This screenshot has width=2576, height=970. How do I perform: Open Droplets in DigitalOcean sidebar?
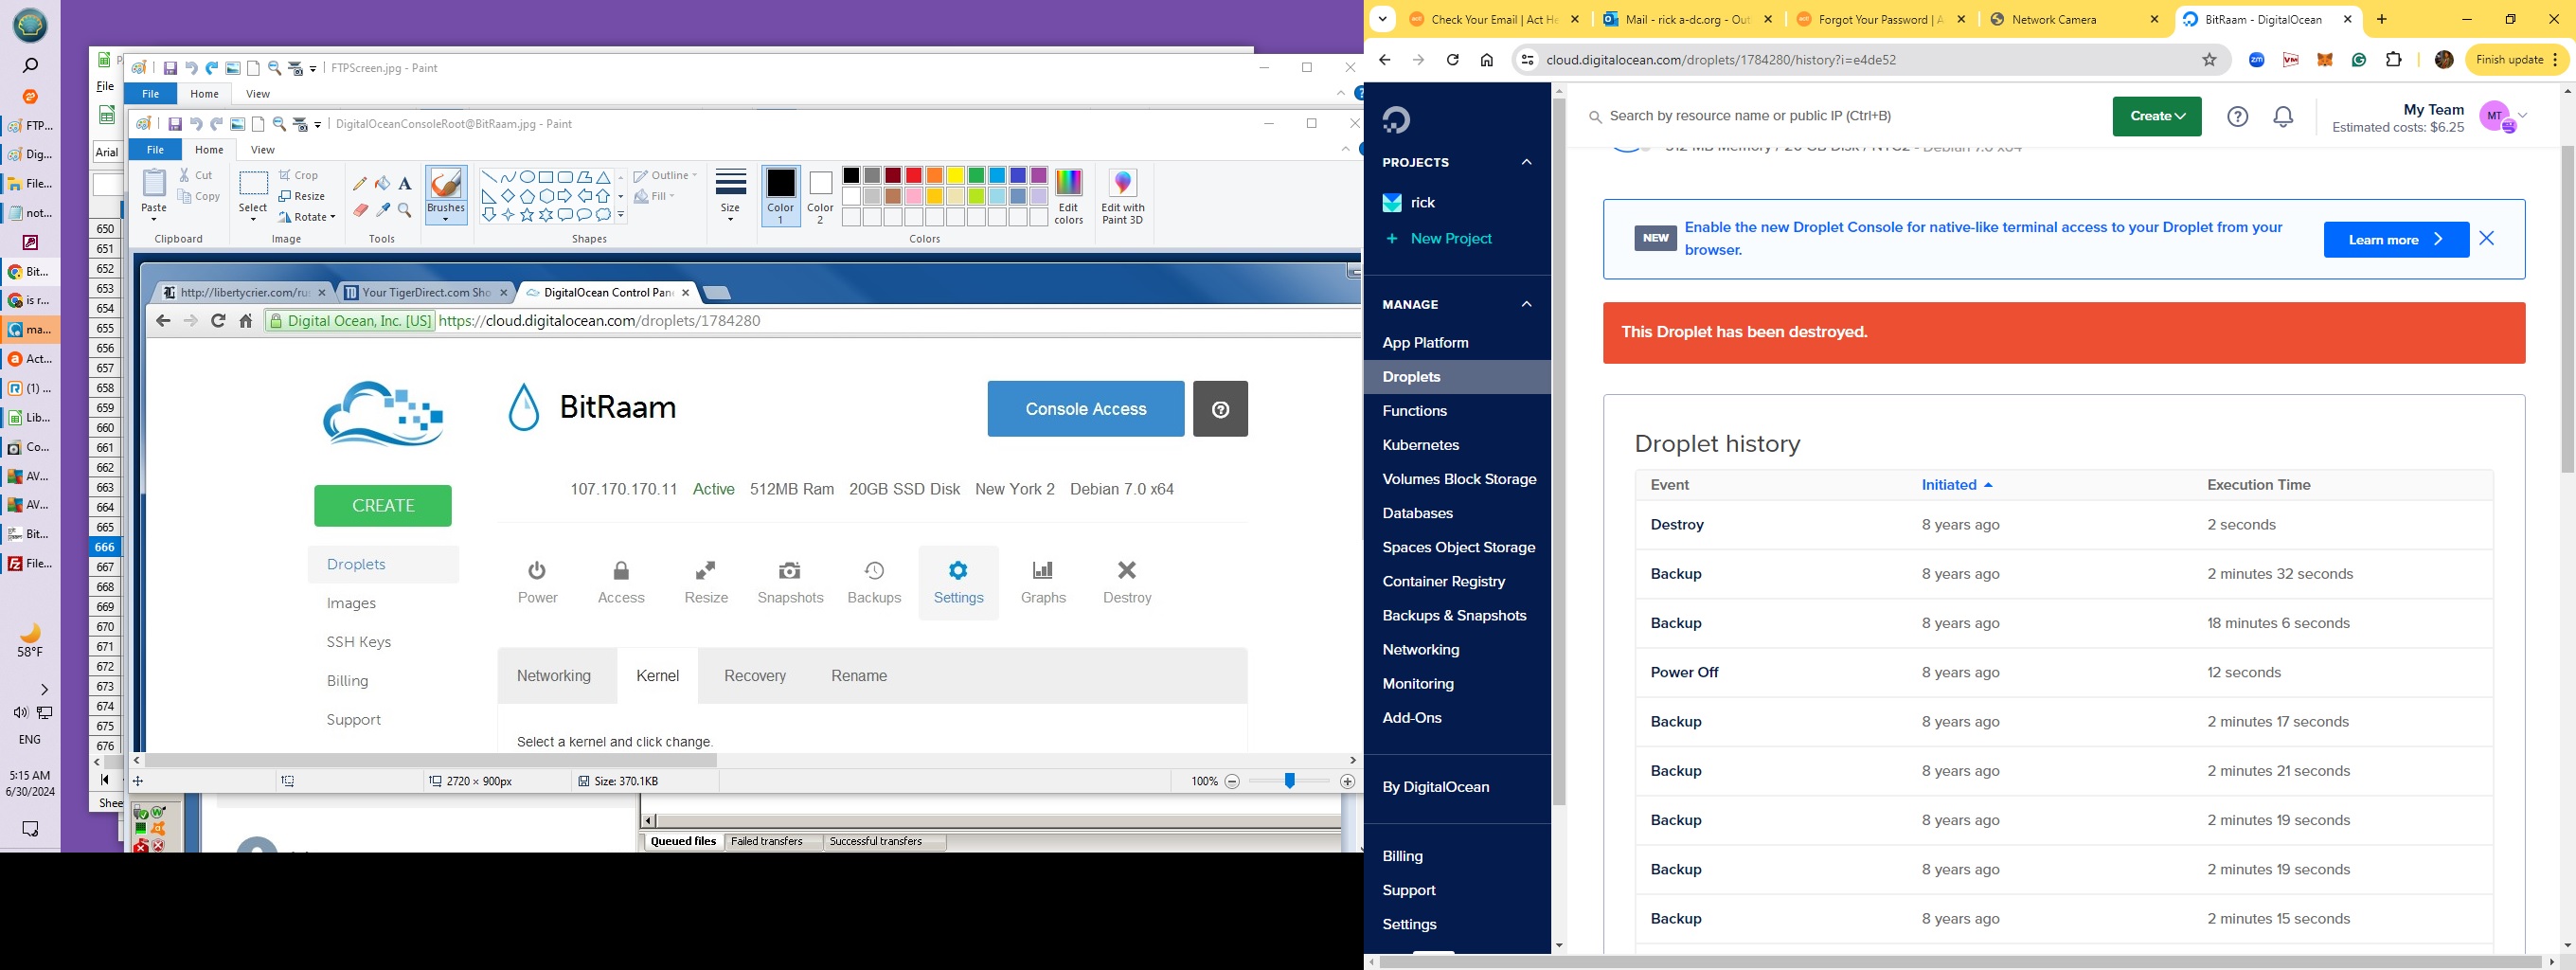(x=1411, y=377)
